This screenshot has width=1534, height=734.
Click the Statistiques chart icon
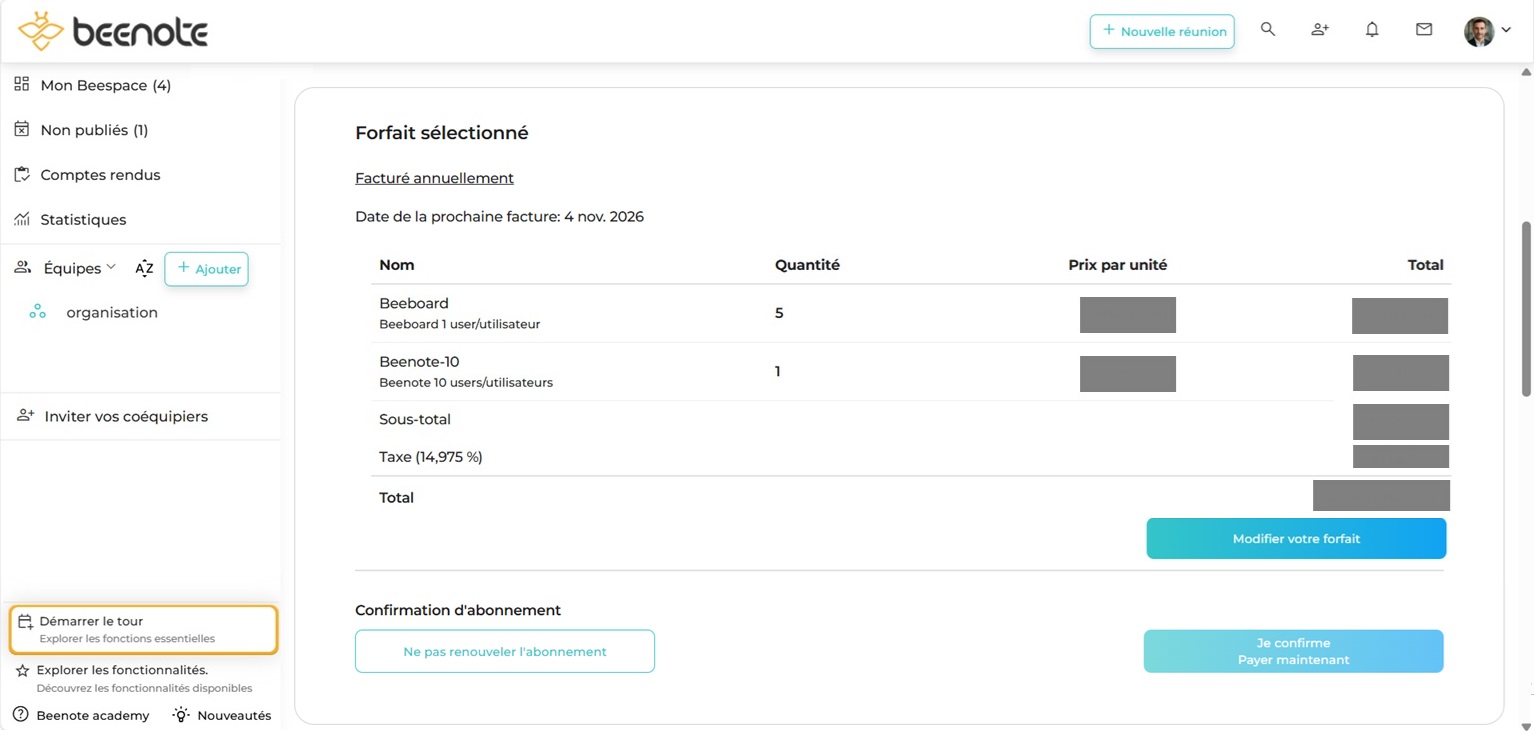click(22, 219)
